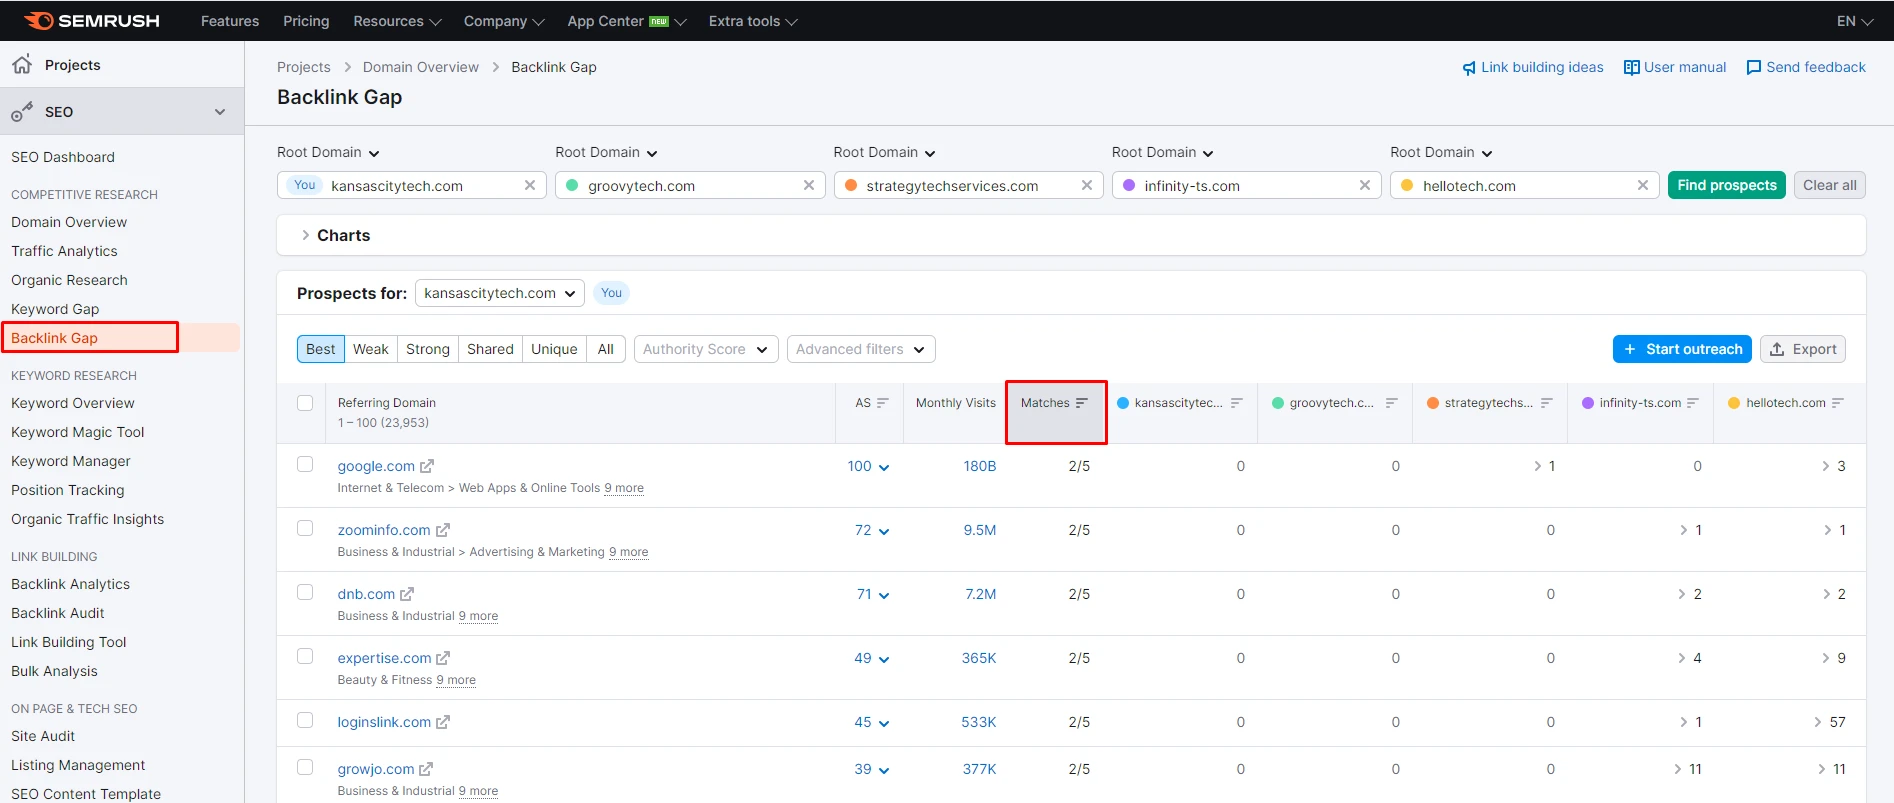
Task: Open Domain Overview breadcrumb link
Action: click(x=421, y=67)
